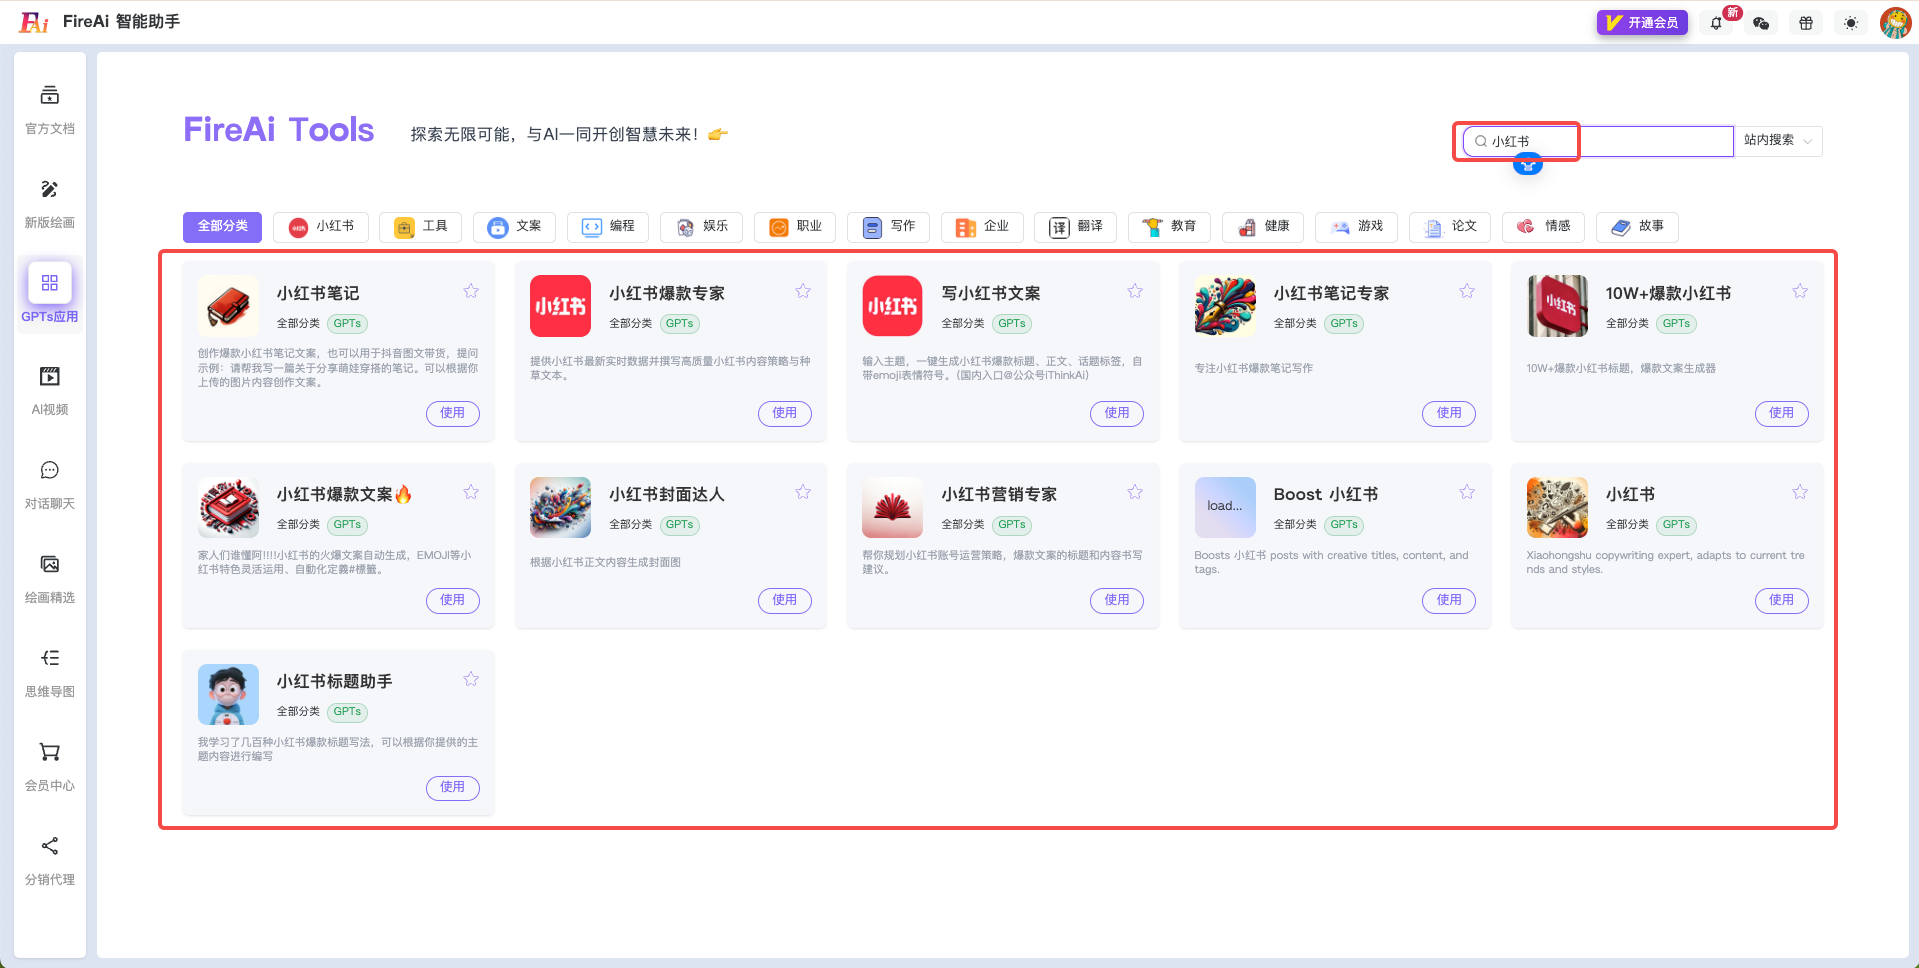Screen dimensions: 1919x968
Task: Open 小红书封面达人 thumbnail
Action: (x=561, y=507)
